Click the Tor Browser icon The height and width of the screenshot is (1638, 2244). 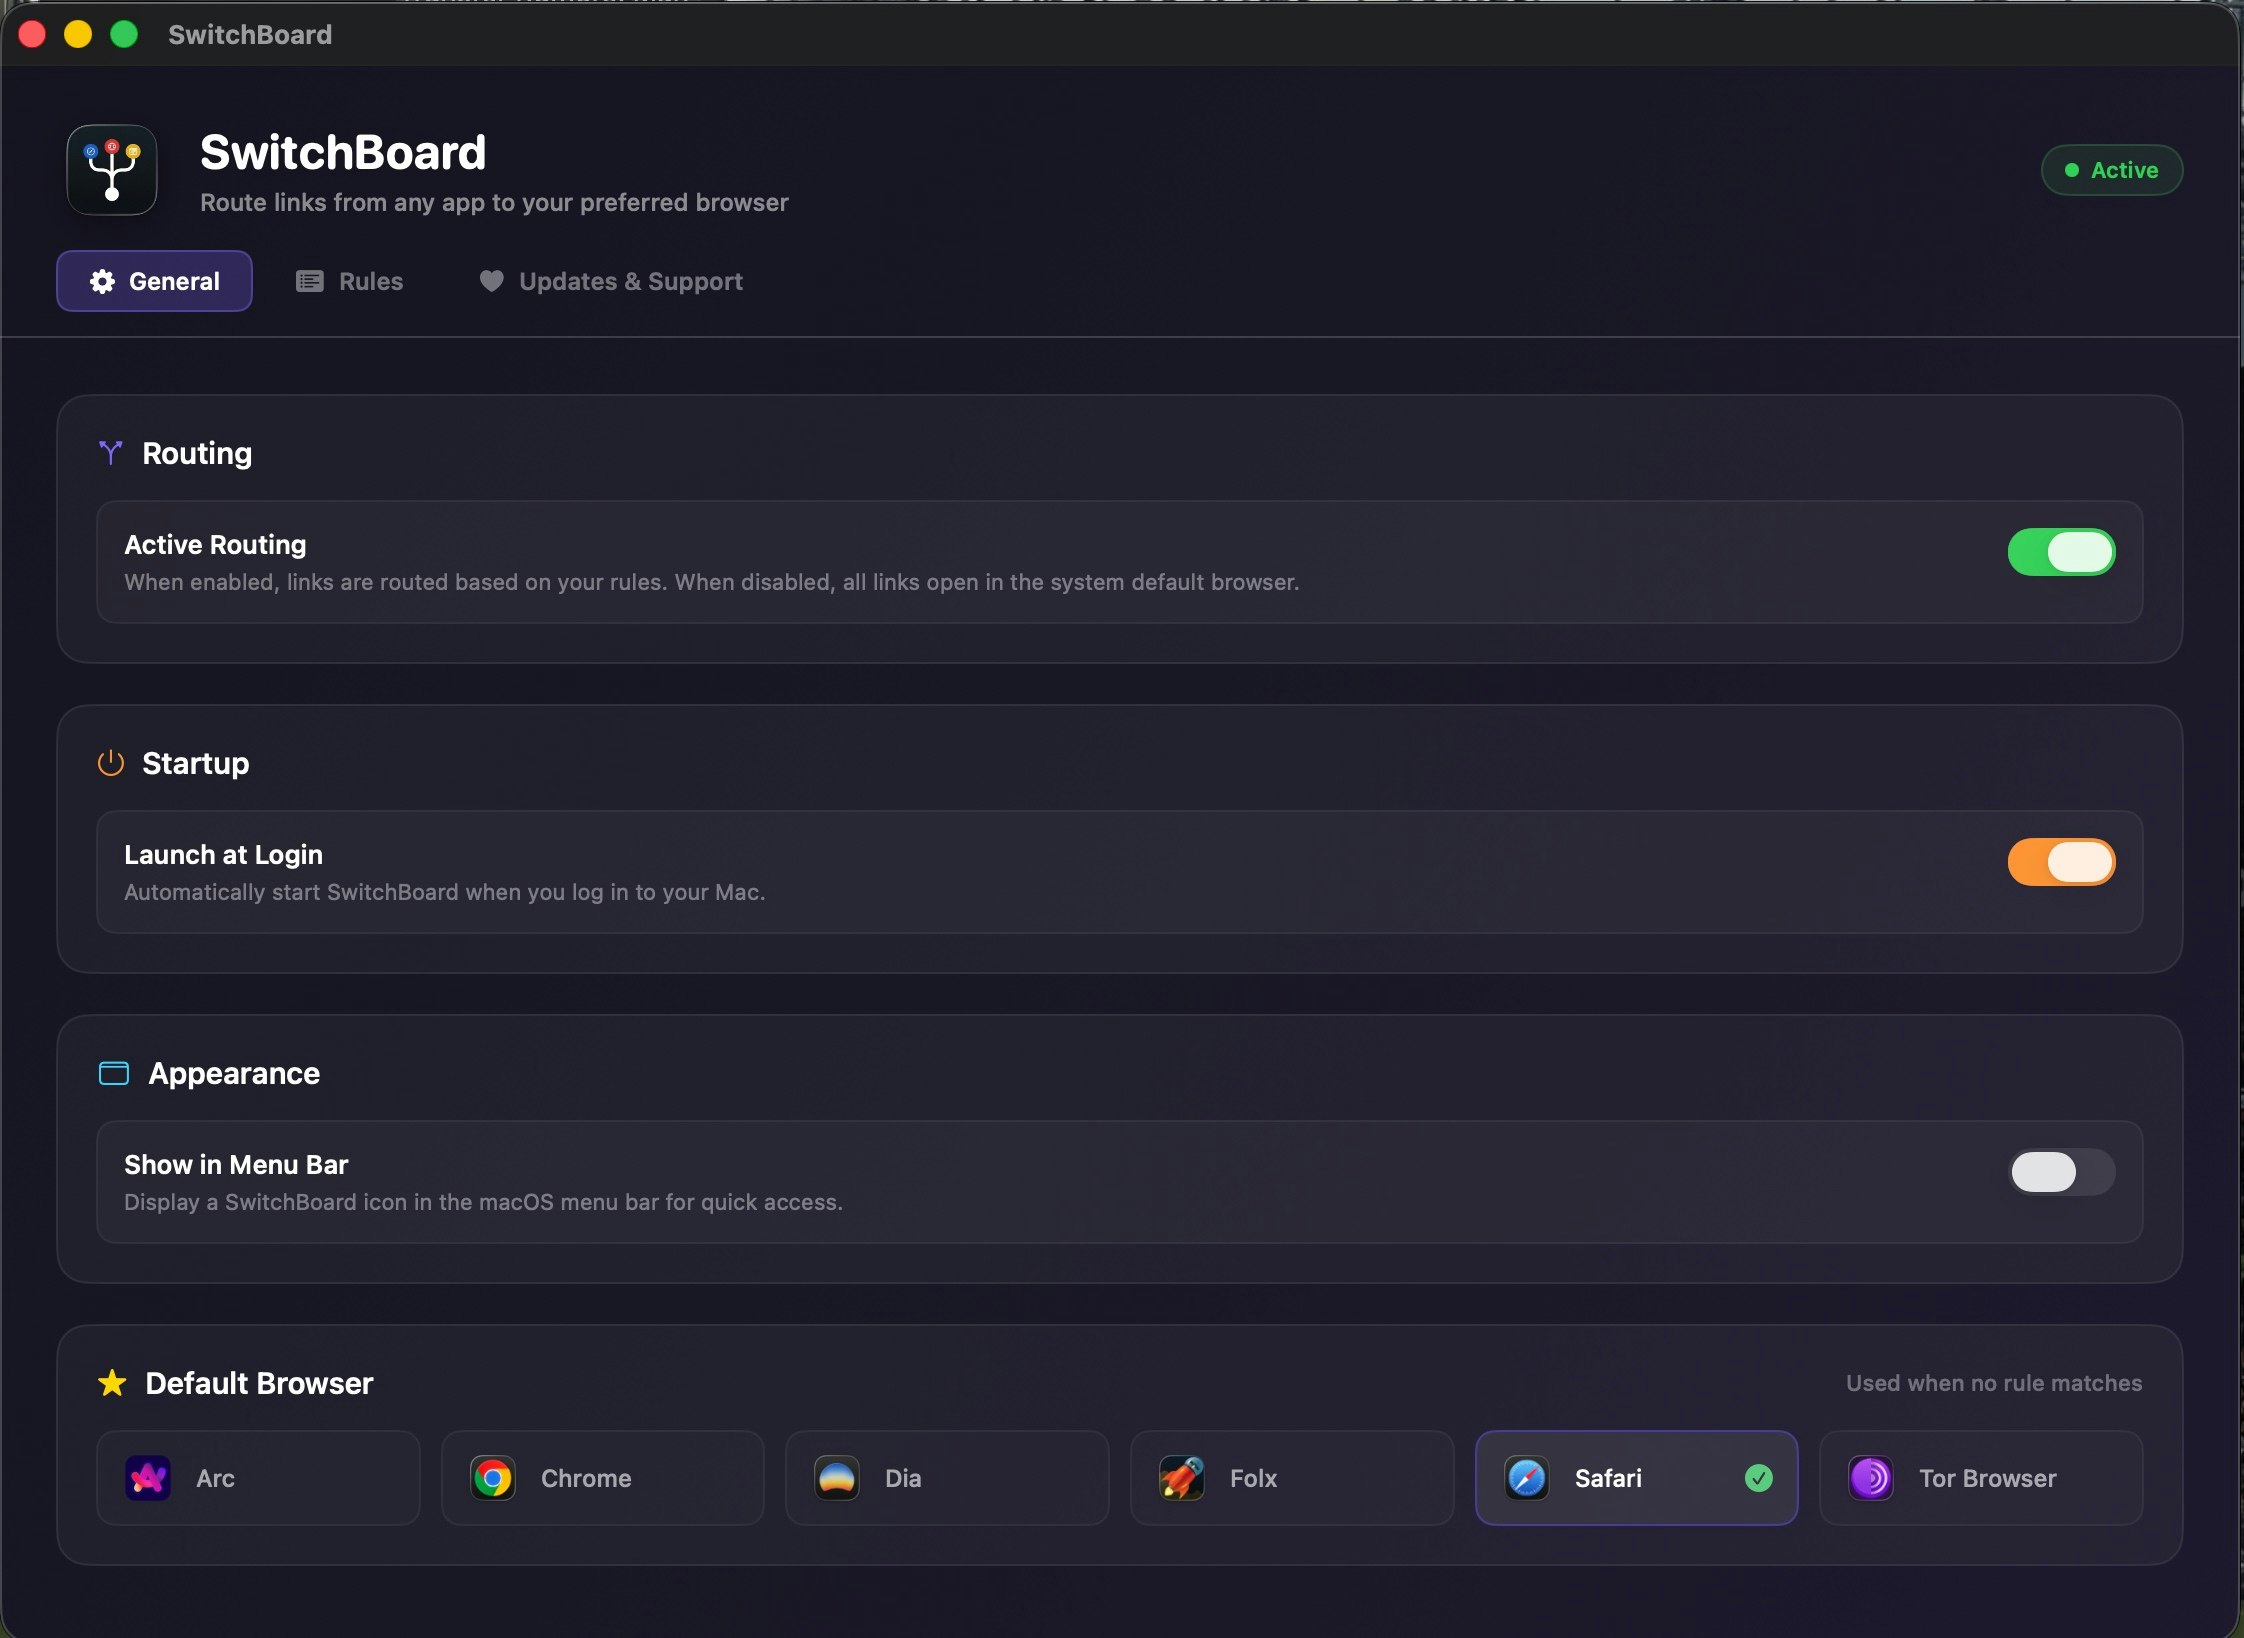pos(1870,1477)
